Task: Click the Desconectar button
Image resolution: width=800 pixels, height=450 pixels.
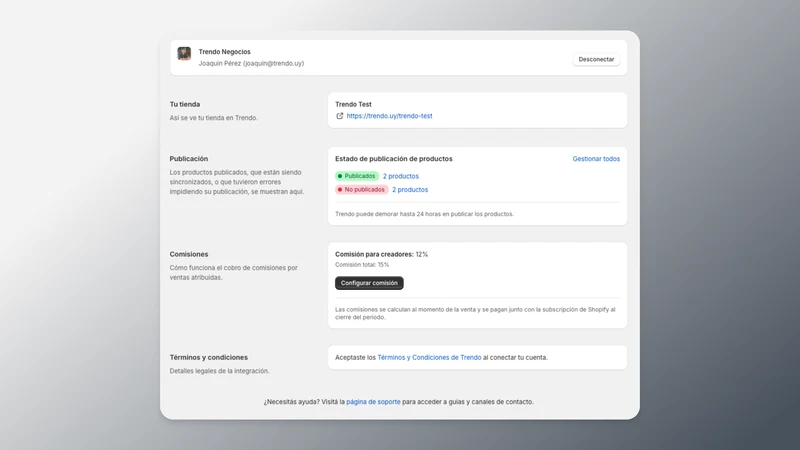Action: click(596, 59)
